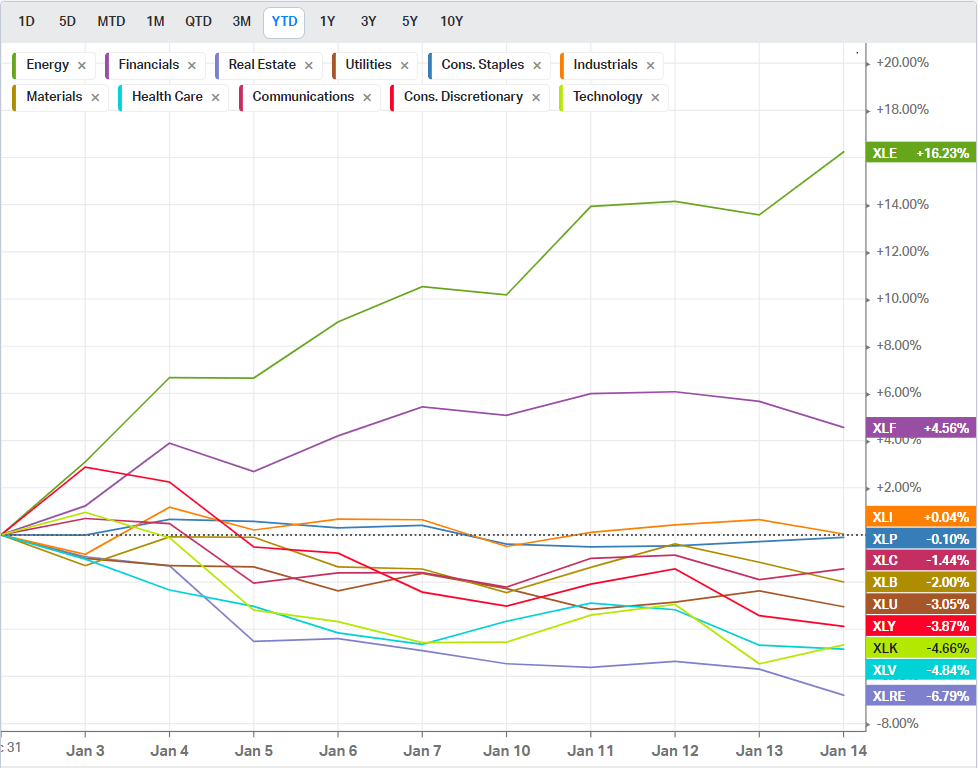The image size is (978, 768).
Task: Choose the MTD range tab
Action: [x=111, y=21]
